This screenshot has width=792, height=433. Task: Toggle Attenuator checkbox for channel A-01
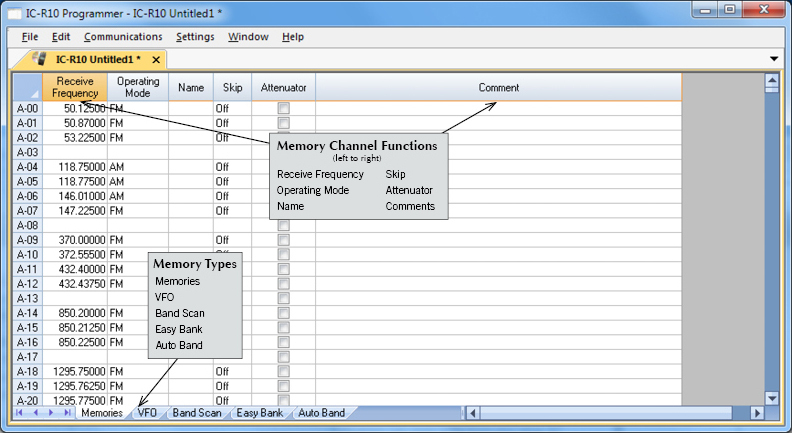[x=284, y=123]
